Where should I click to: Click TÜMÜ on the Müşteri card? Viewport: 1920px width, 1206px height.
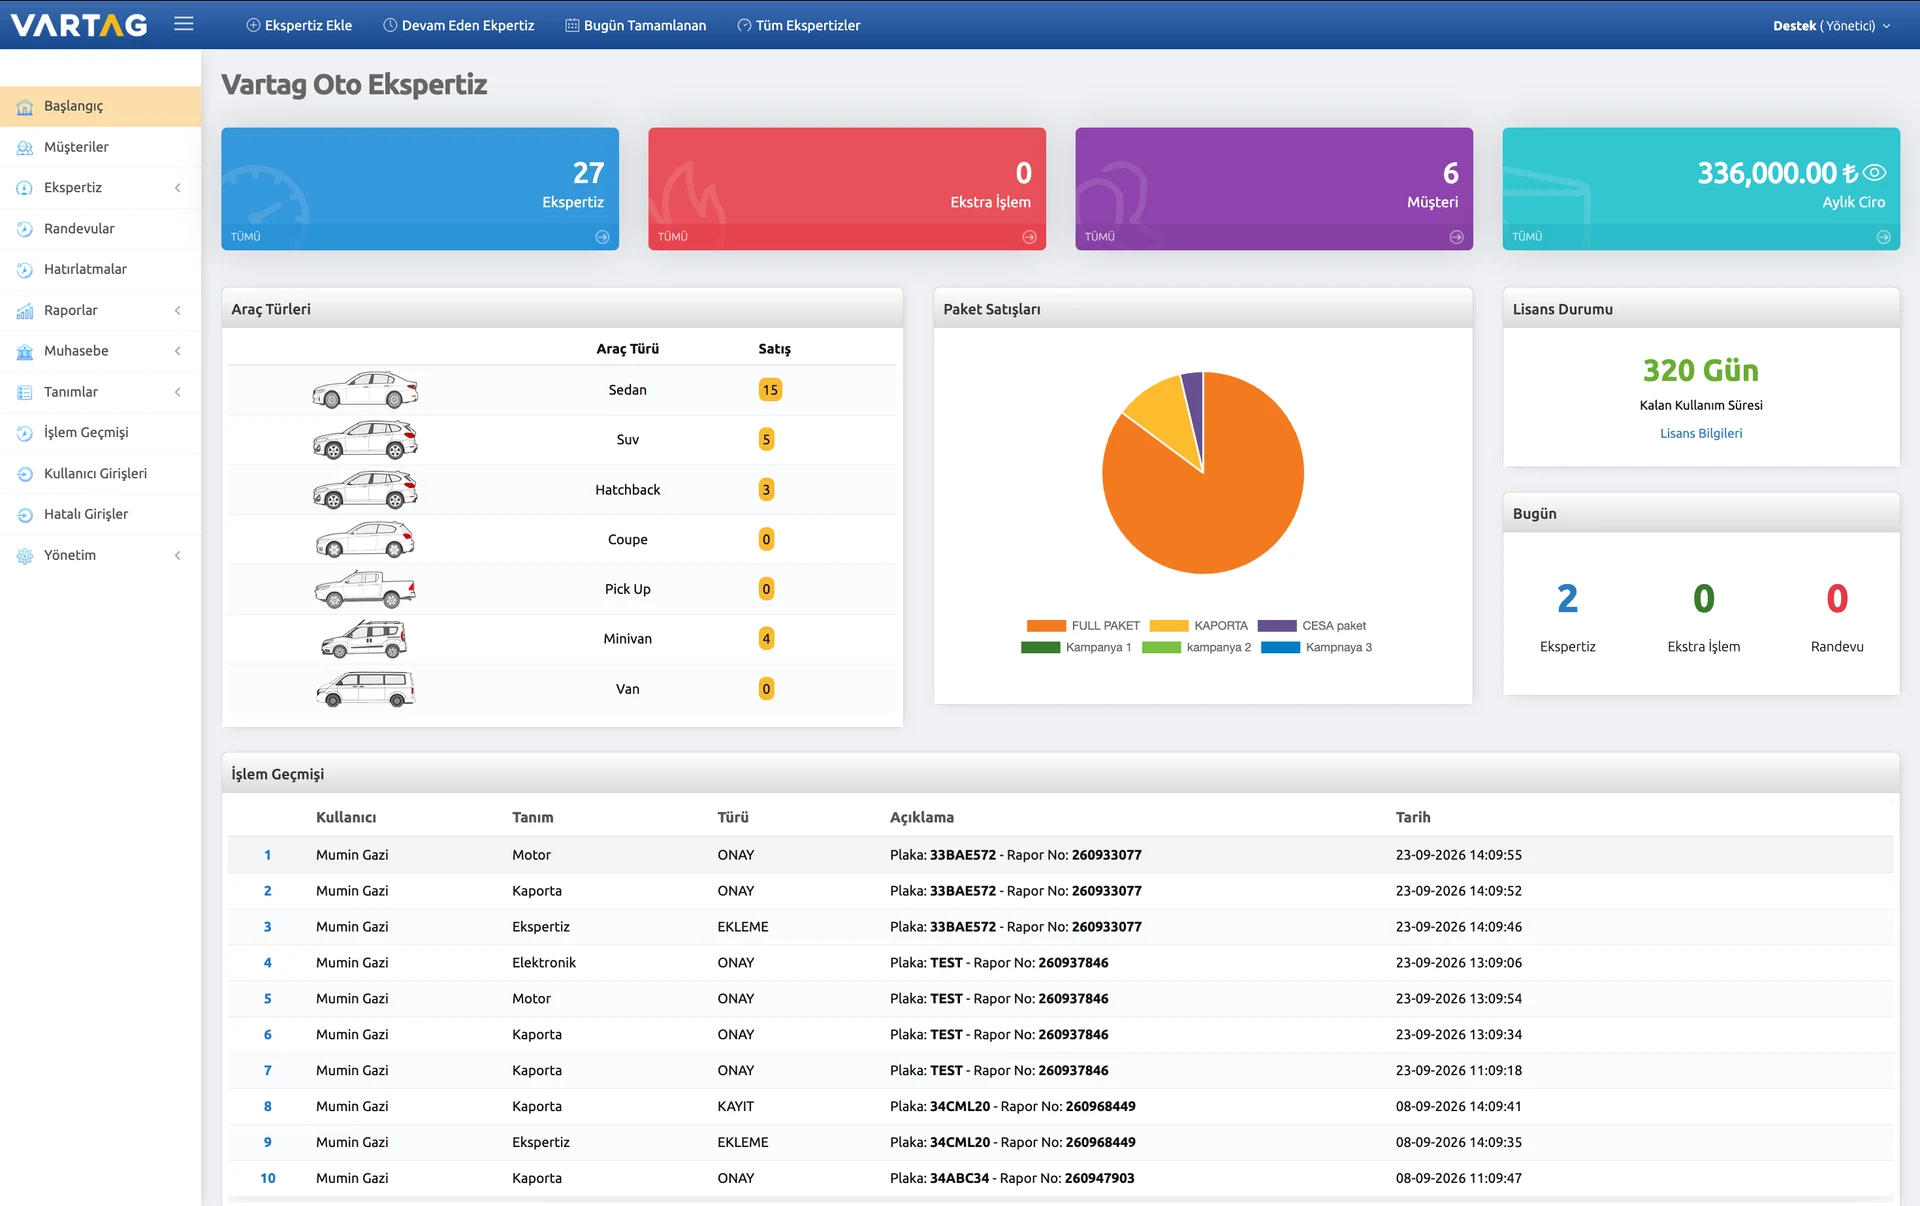[x=1100, y=237]
